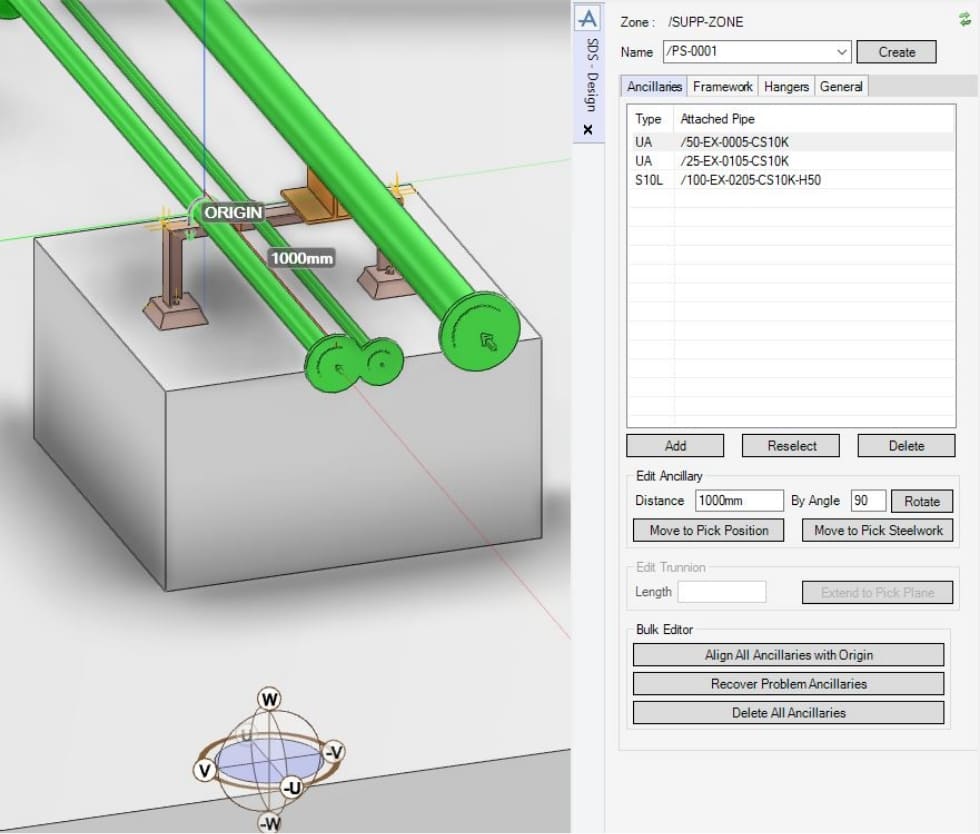Click the green refresh icon beside Zone
980x834 pixels.
(x=963, y=18)
